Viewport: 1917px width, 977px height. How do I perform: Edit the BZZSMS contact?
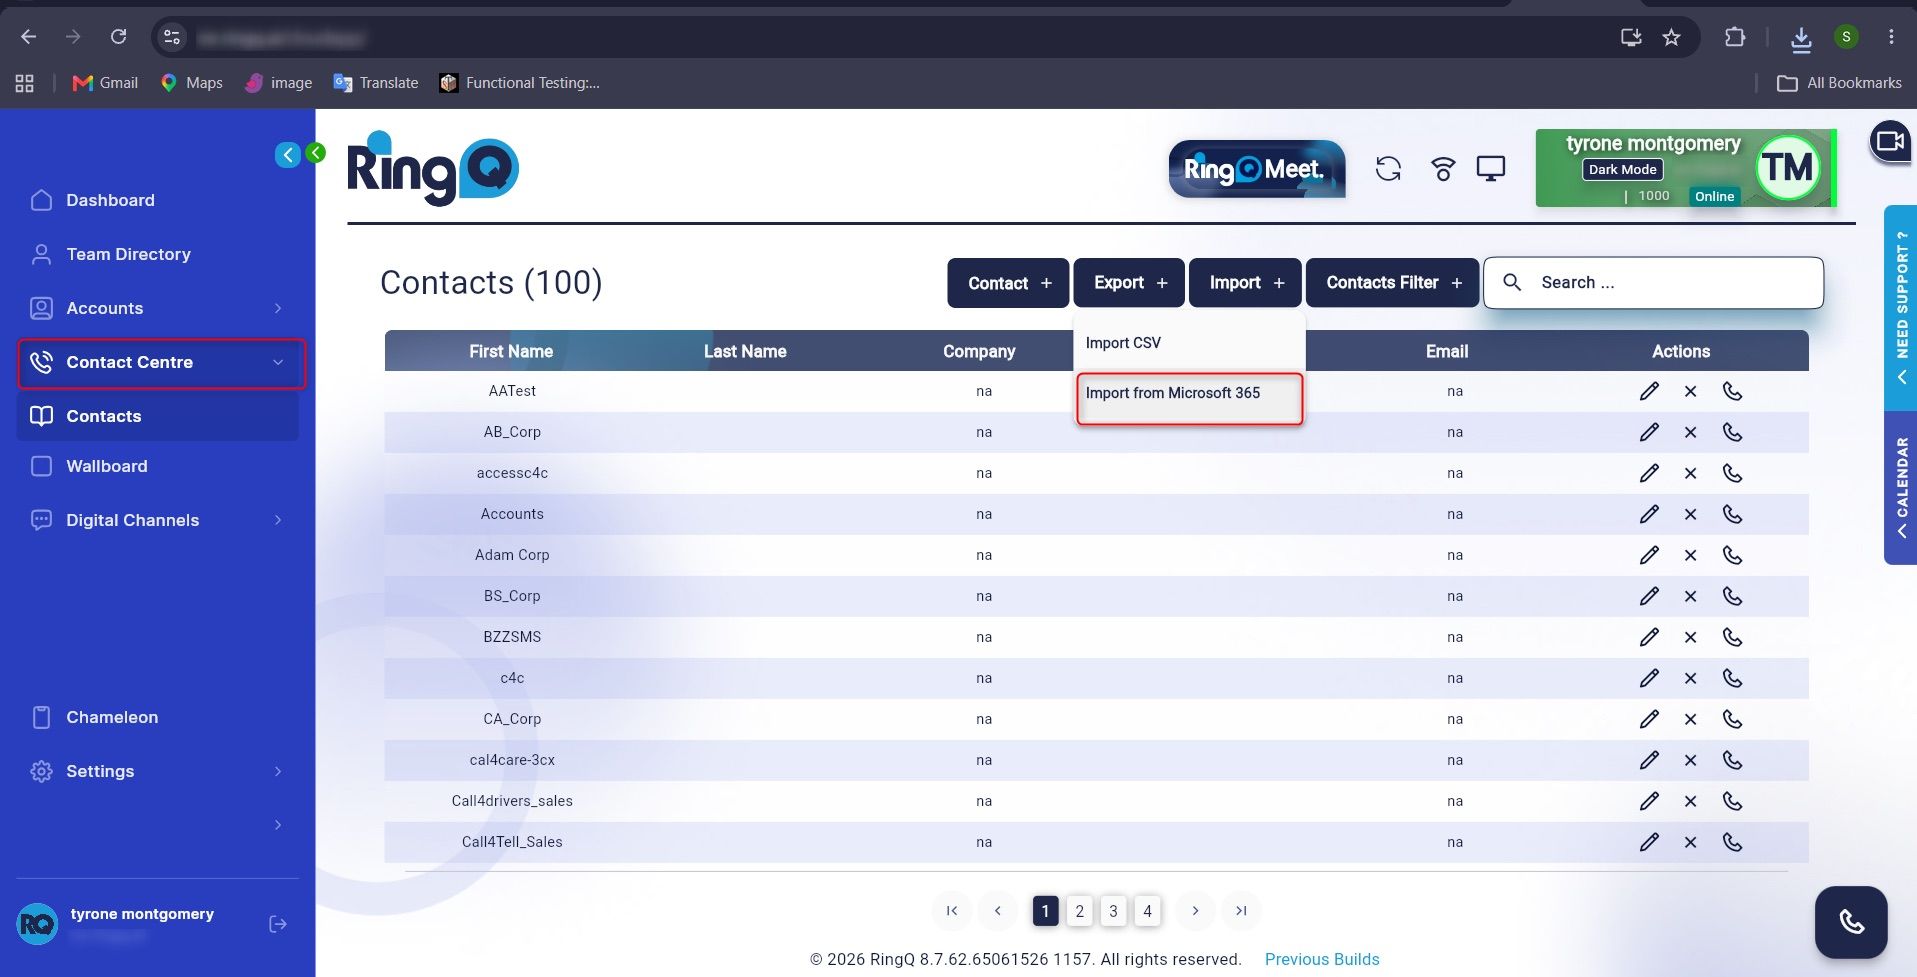tap(1649, 637)
